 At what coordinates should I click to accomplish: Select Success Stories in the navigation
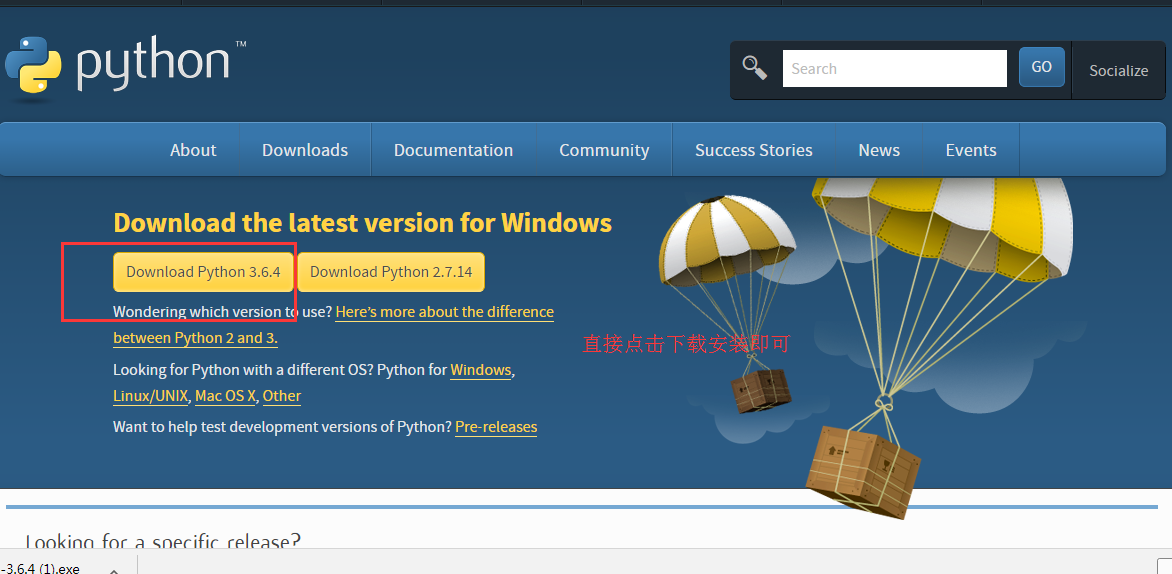coord(753,150)
